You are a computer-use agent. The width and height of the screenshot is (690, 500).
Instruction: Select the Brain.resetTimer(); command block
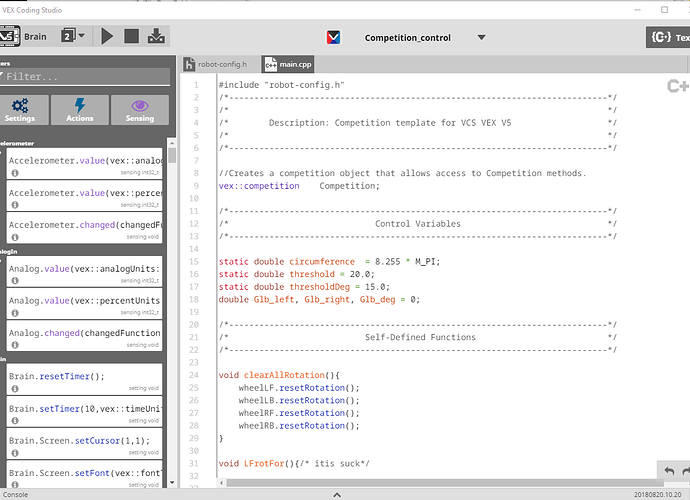84,379
